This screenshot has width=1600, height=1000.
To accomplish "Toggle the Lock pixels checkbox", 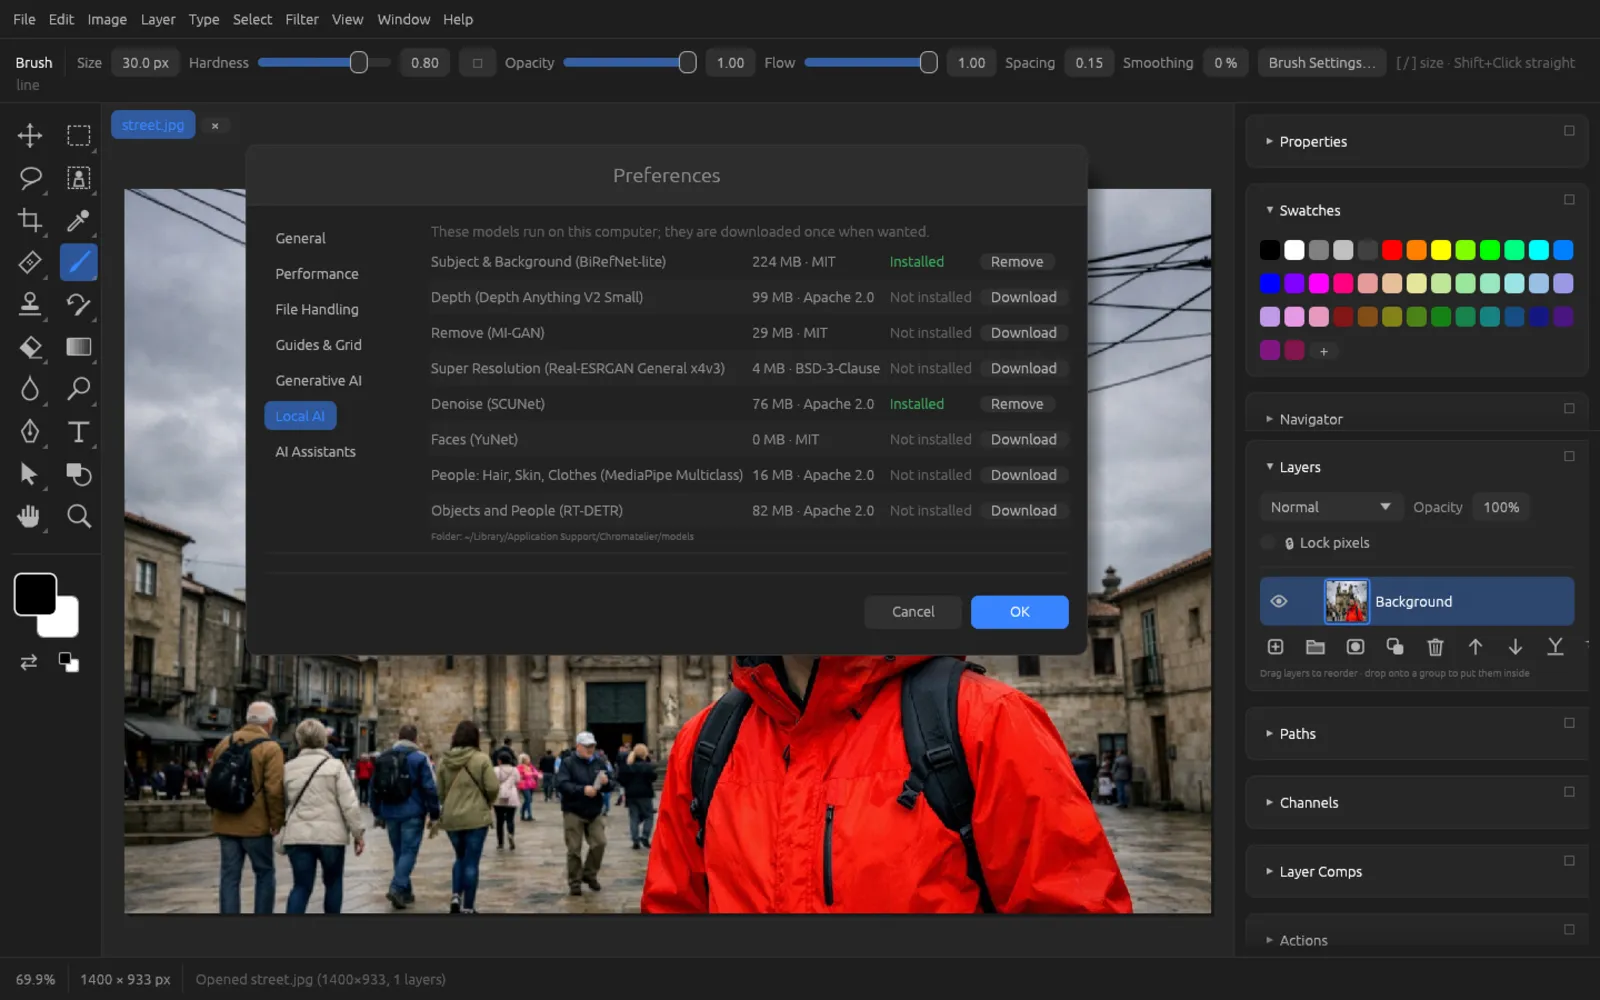I will pos(1268,543).
